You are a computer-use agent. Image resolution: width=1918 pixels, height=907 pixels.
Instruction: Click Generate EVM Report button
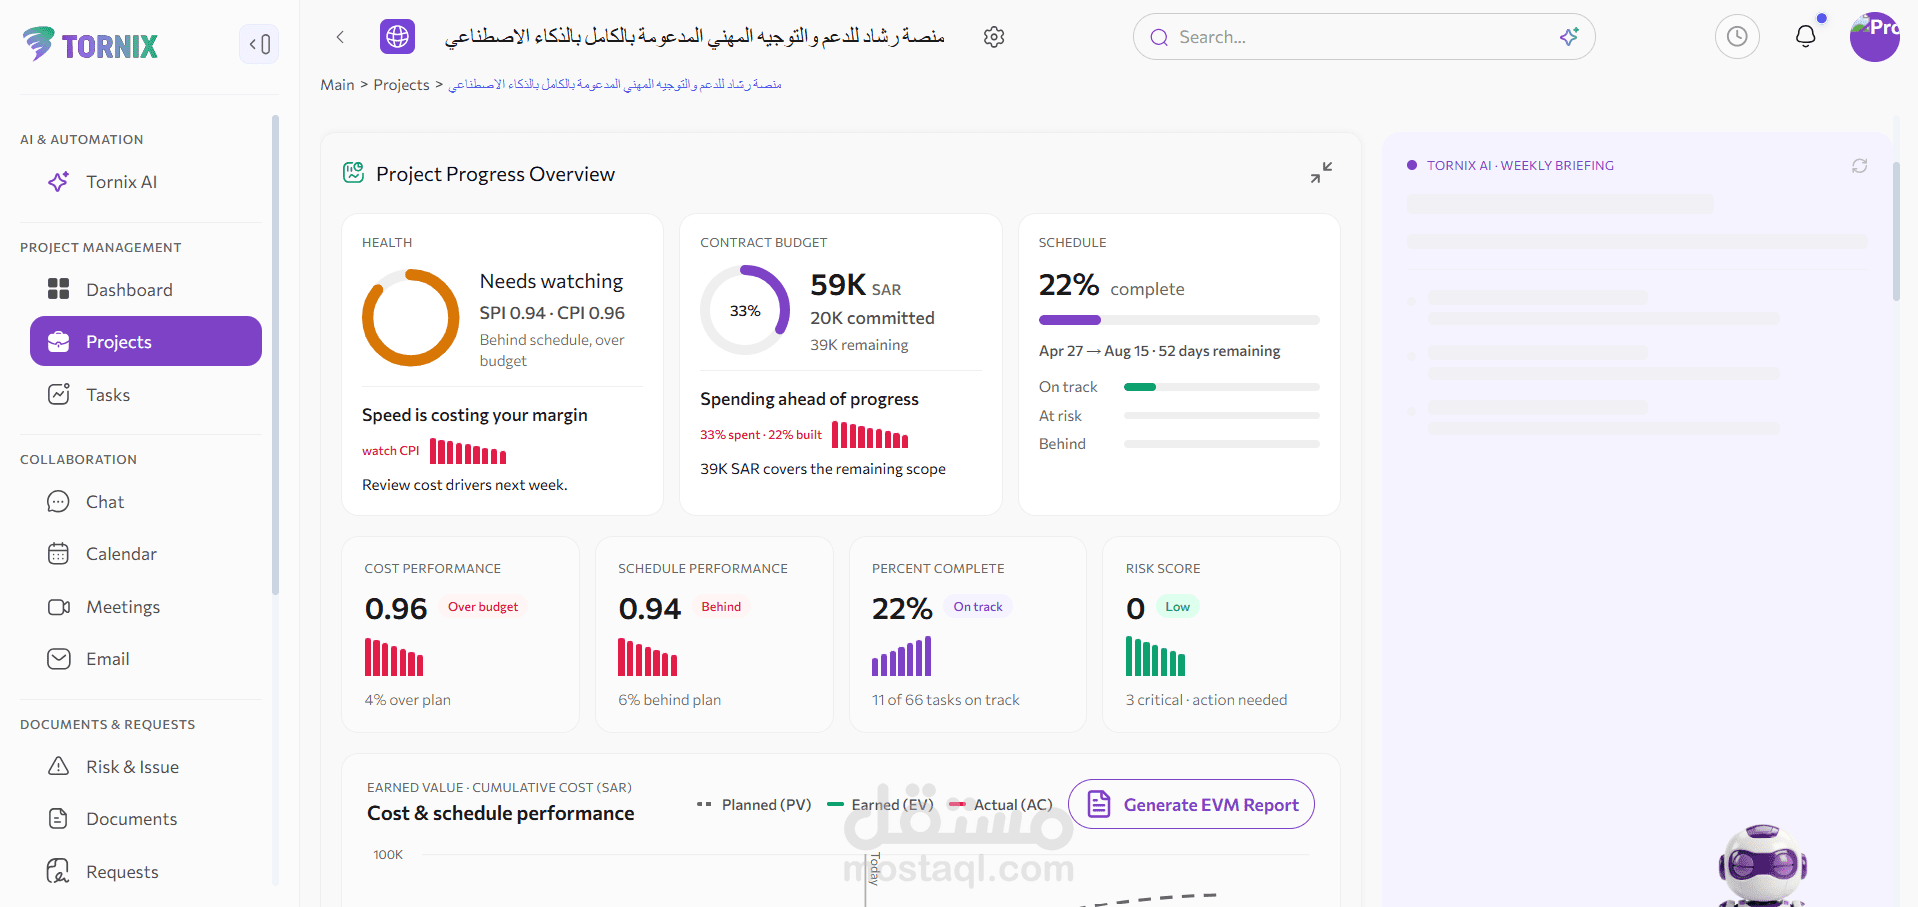1191,804
